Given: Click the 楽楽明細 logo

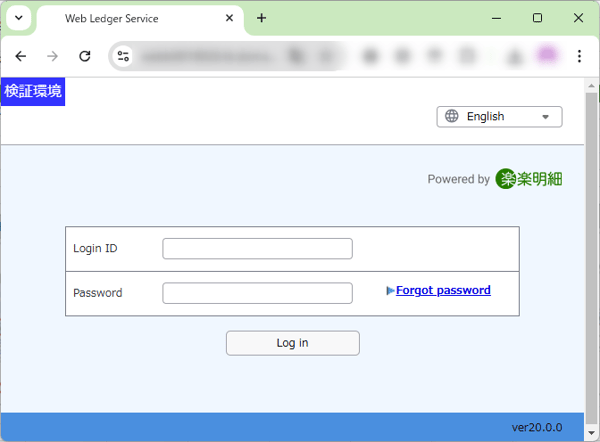Looking at the screenshot, I should tap(529, 179).
